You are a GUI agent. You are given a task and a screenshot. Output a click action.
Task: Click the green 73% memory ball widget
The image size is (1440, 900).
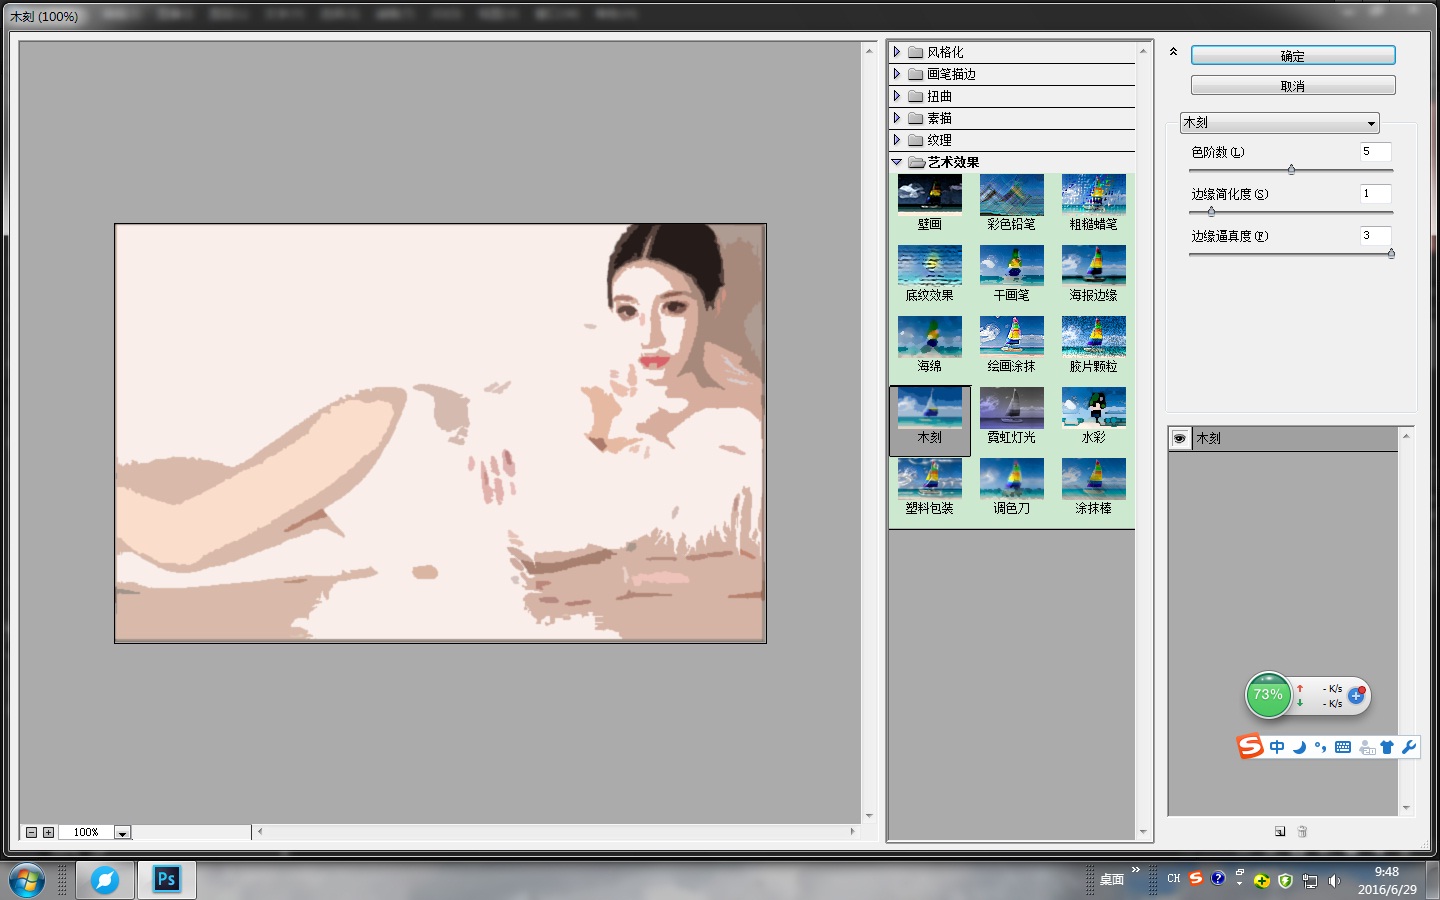(1268, 695)
